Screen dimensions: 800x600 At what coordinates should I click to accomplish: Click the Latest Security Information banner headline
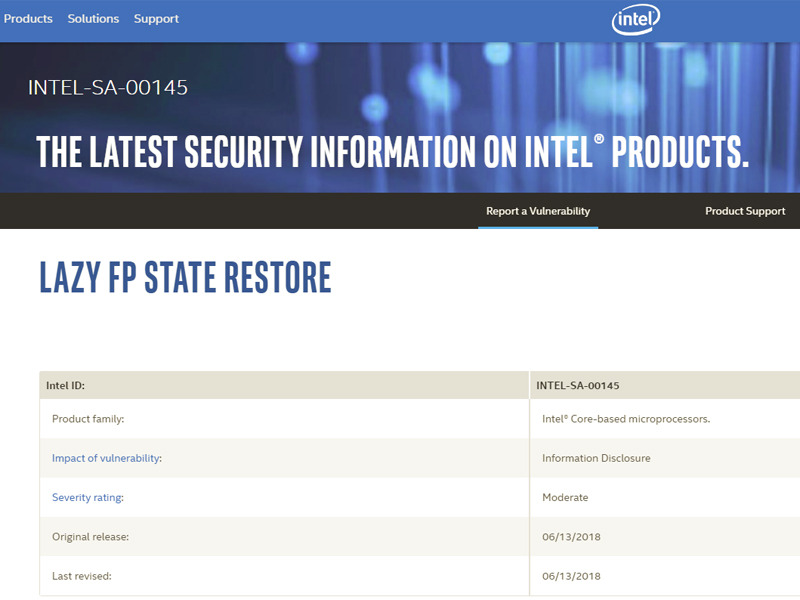(392, 150)
